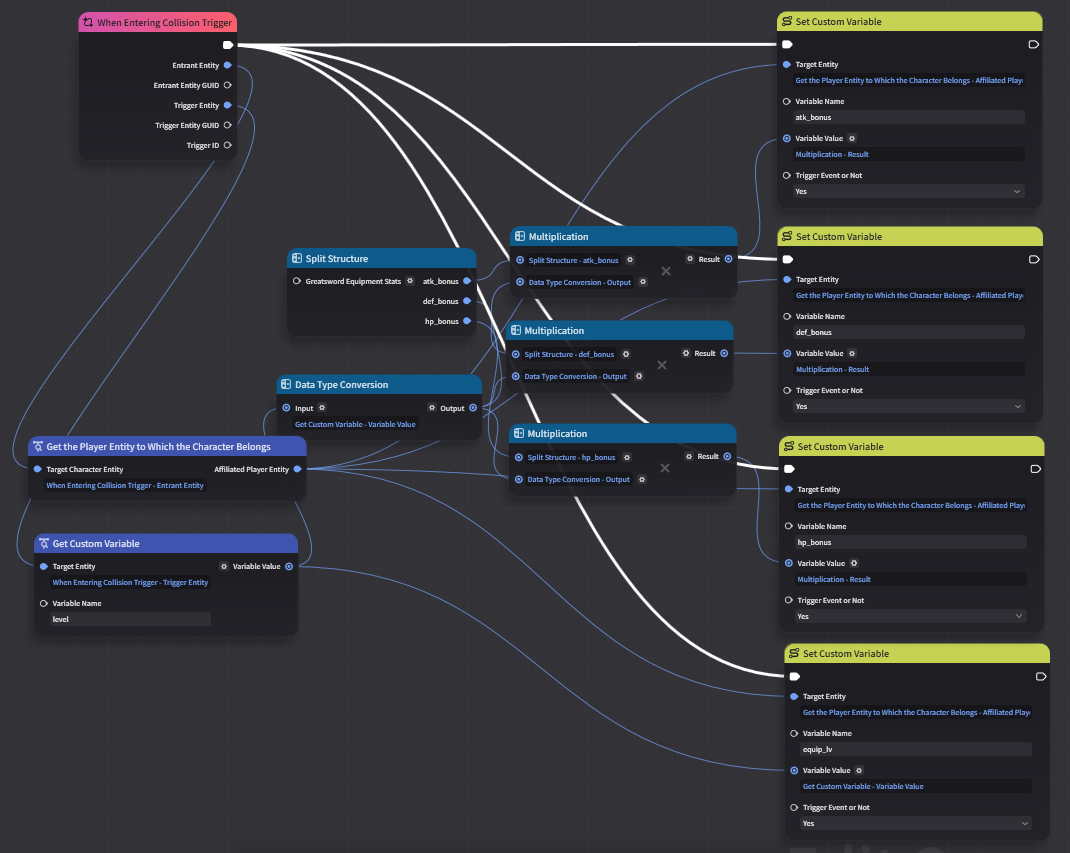Click the hp_bonus Multiplication node header icon
Viewport: 1070px width, 853px height.
click(x=519, y=433)
